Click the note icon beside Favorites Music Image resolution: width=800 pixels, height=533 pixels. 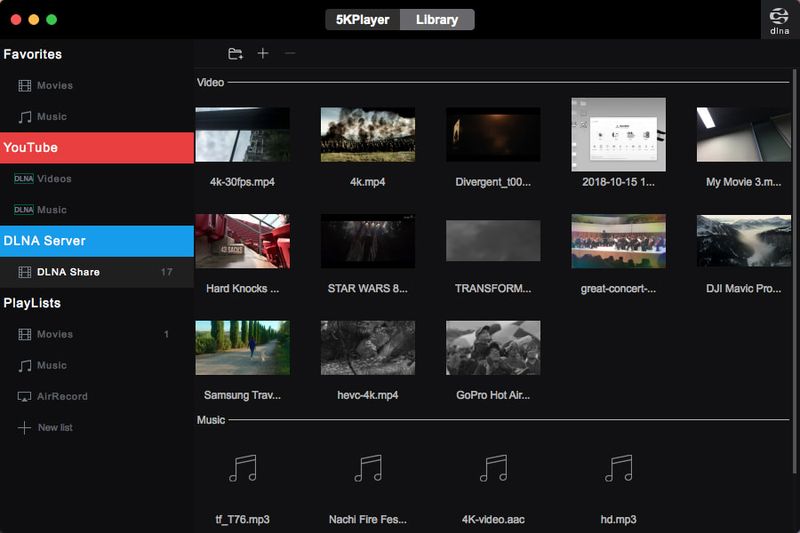pyautogui.click(x=24, y=117)
